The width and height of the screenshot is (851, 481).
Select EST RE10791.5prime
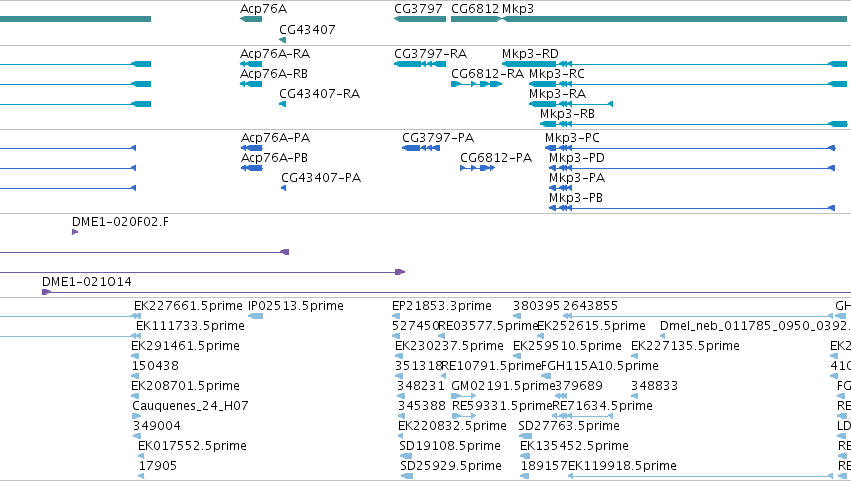(444, 376)
